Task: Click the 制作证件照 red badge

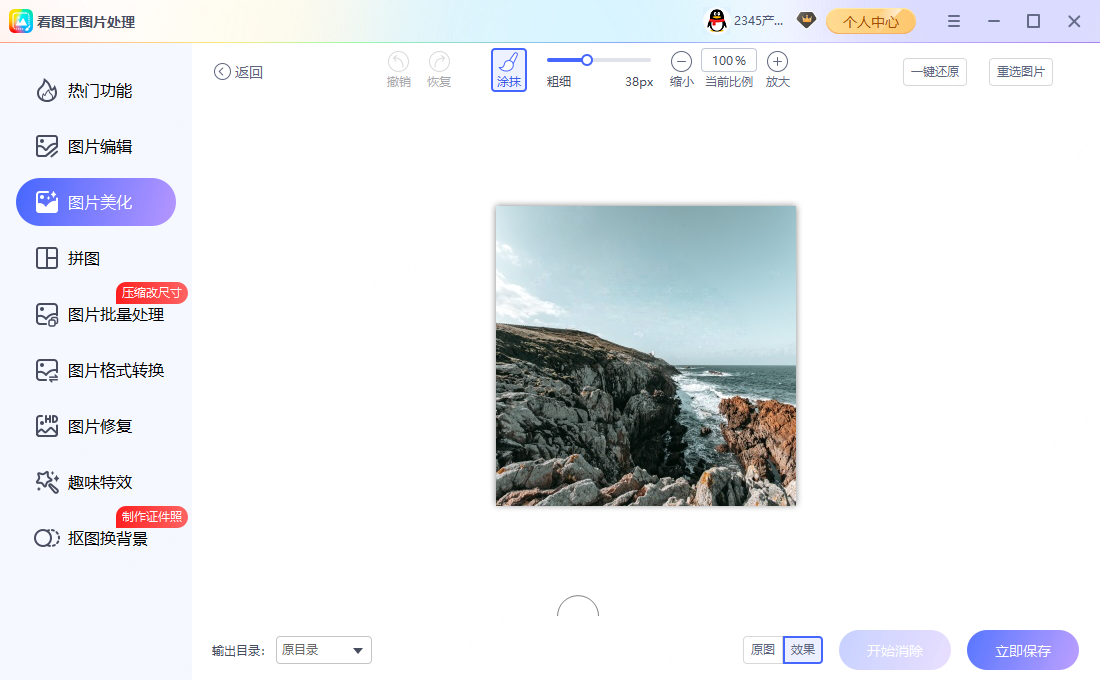Action: point(152,516)
